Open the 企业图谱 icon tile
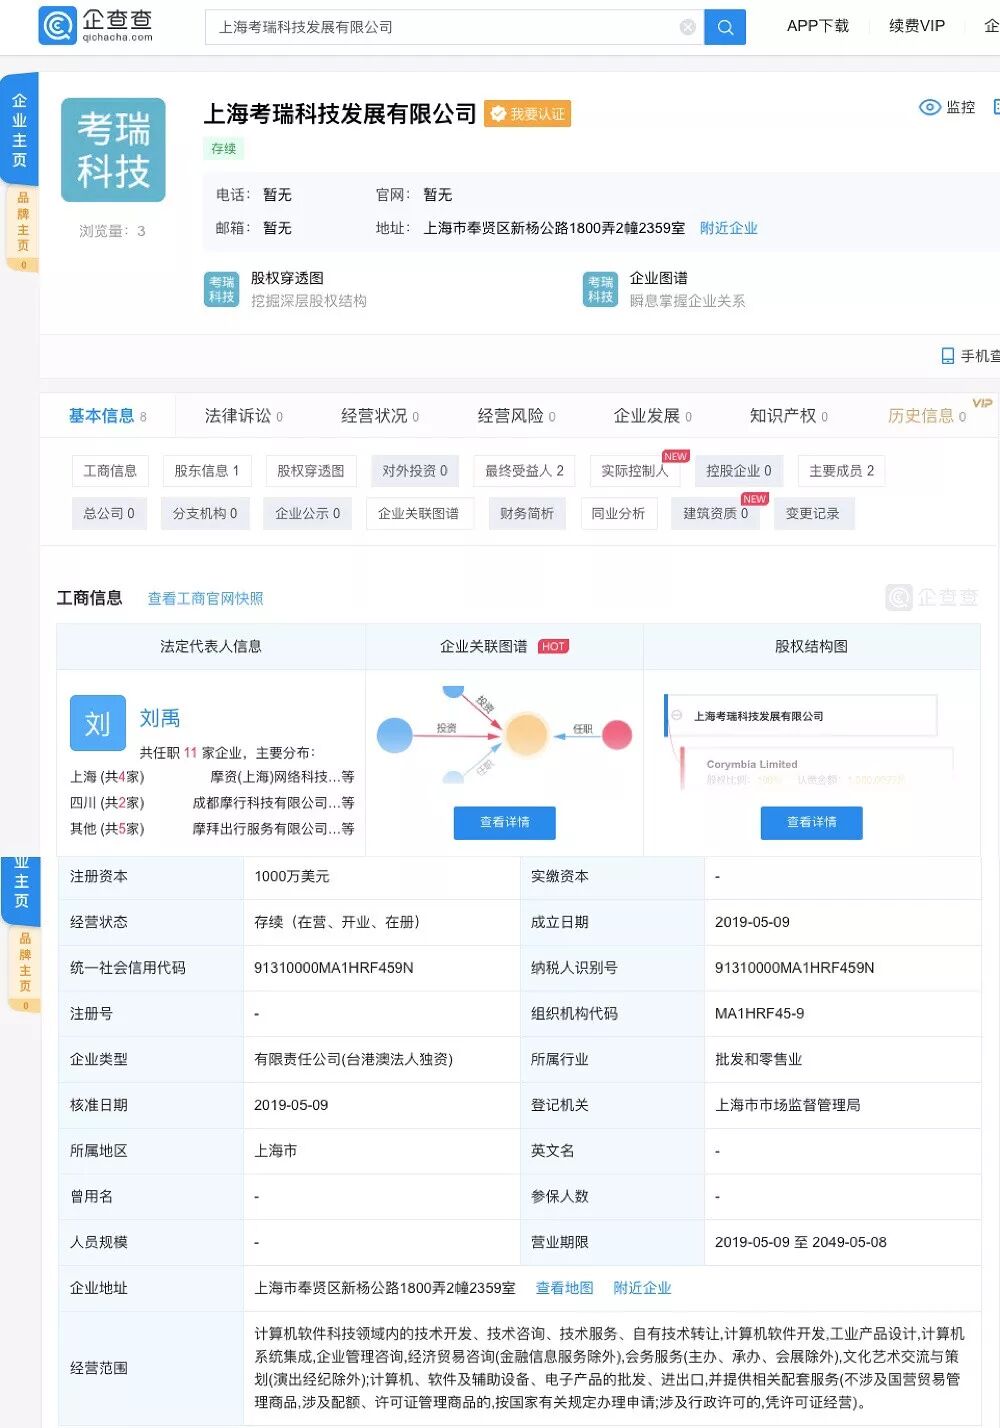The height and width of the screenshot is (1428, 1000). click(601, 289)
